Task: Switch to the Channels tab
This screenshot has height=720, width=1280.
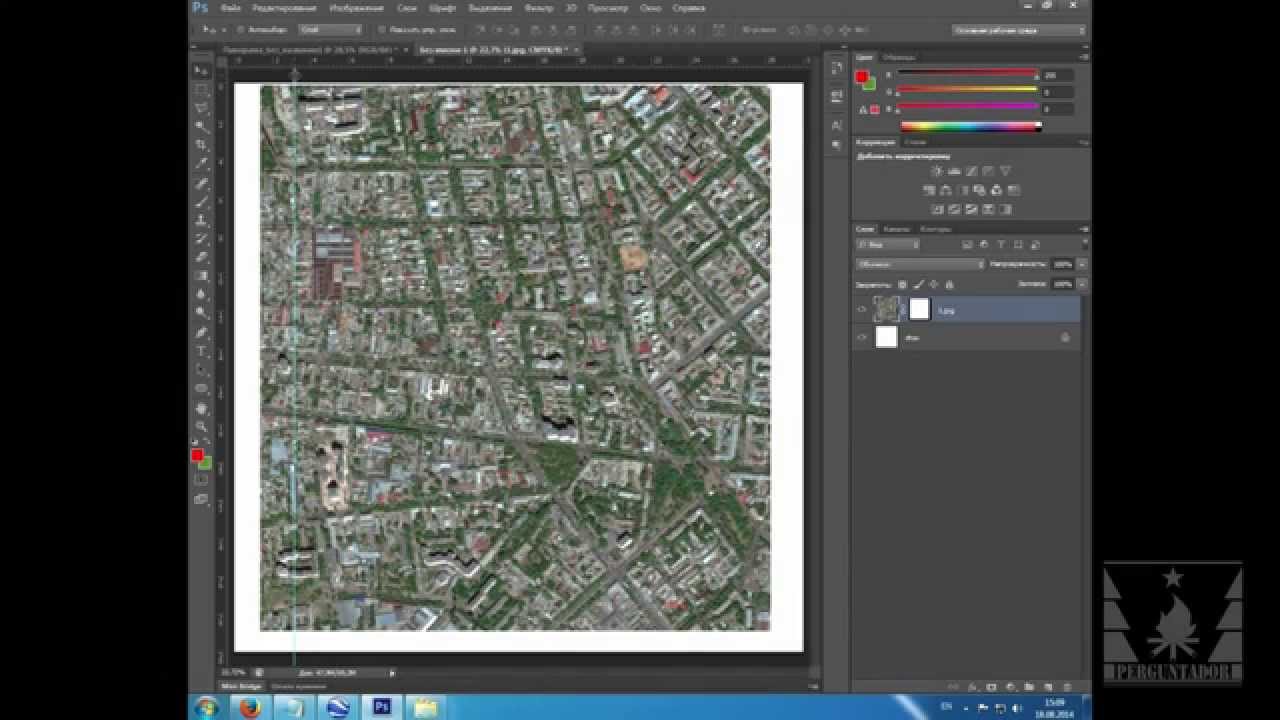Action: coord(896,229)
